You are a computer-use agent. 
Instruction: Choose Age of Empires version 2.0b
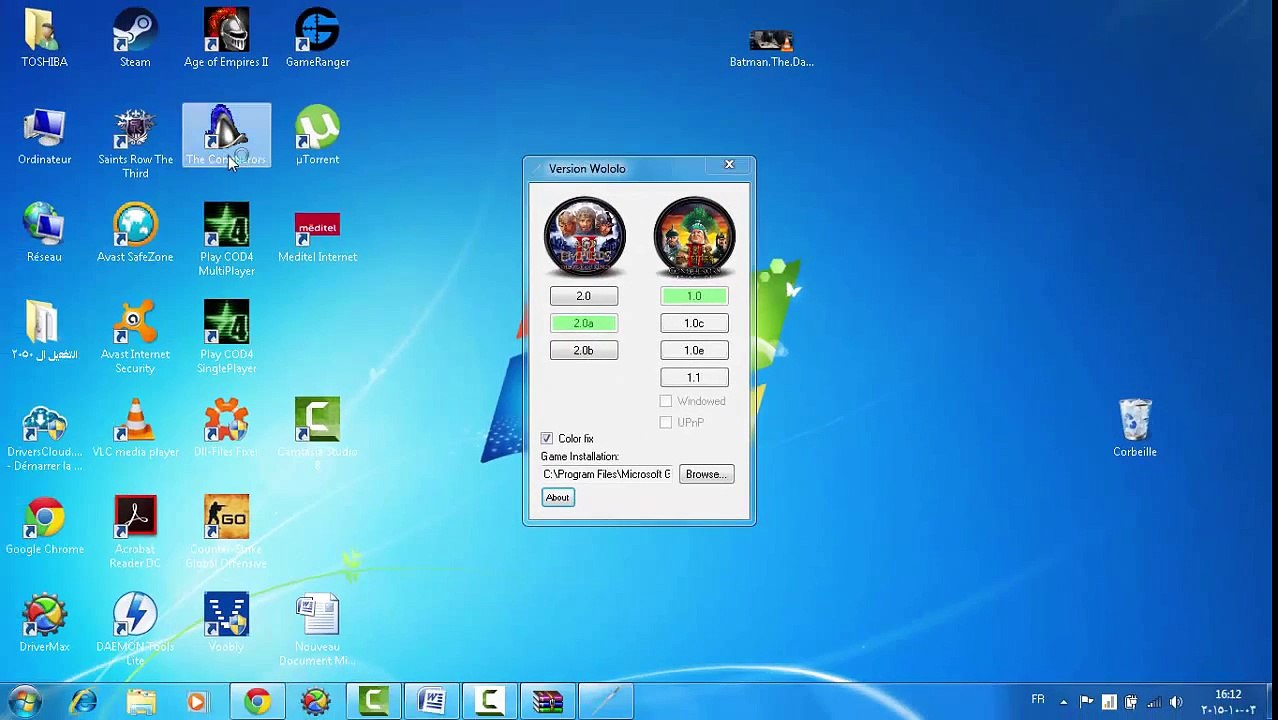(584, 350)
